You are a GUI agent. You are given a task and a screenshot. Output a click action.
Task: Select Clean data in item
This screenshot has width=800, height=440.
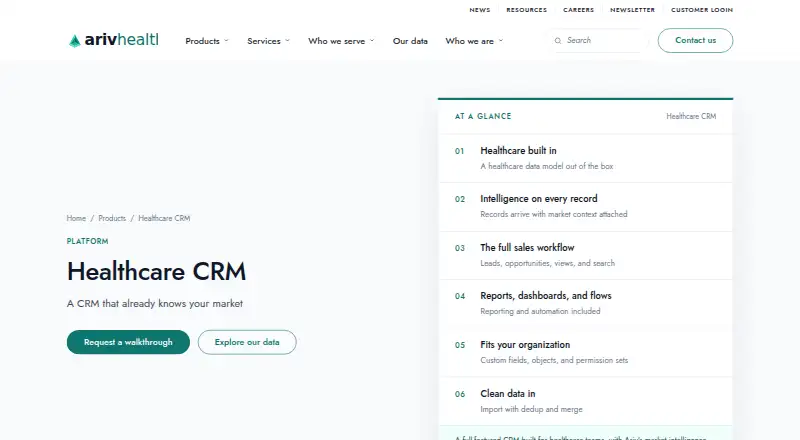click(585, 401)
